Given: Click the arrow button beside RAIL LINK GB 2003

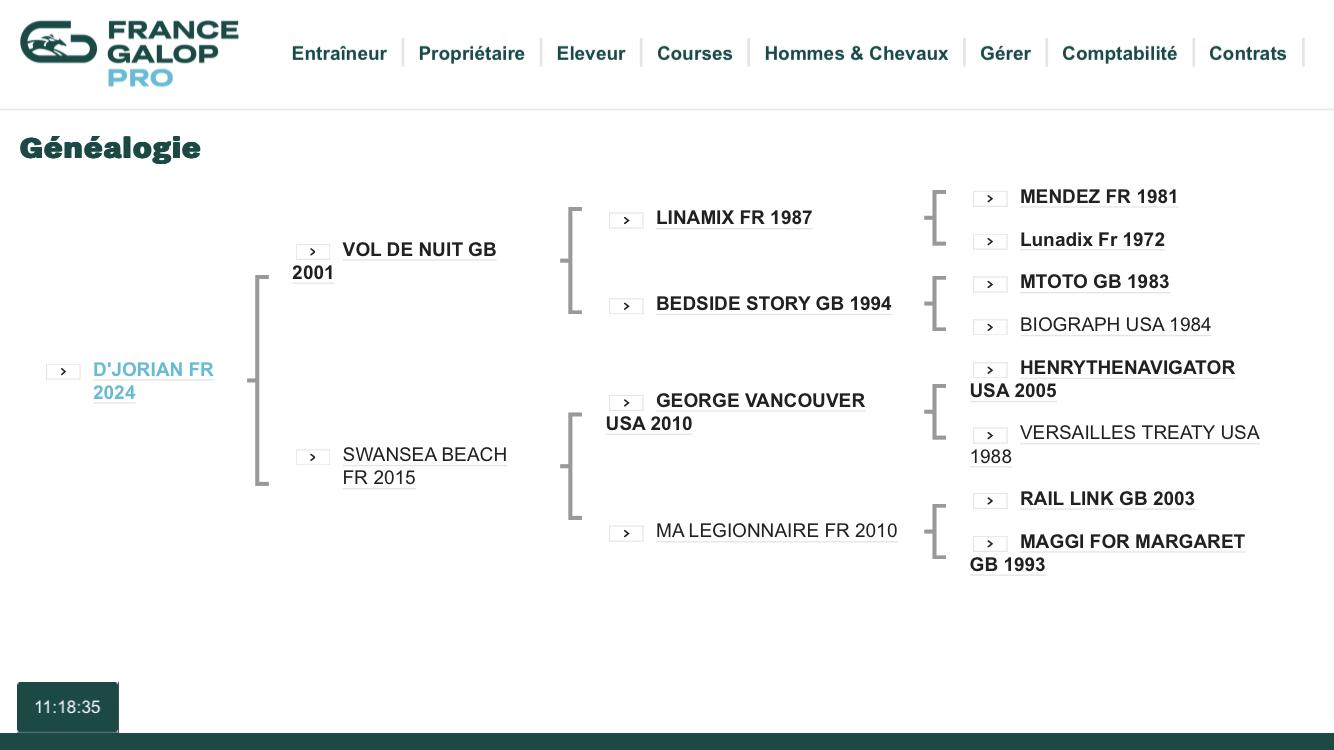Looking at the screenshot, I should [990, 501].
